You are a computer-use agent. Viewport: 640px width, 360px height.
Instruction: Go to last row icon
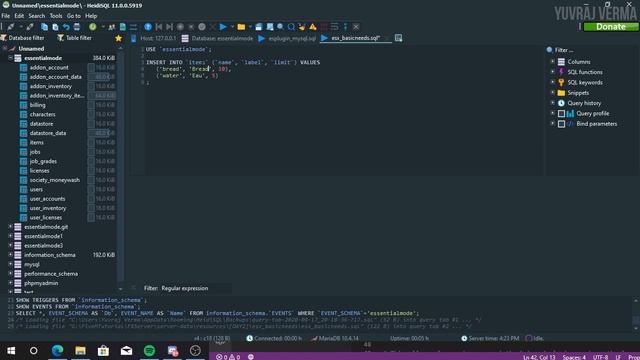169,27
